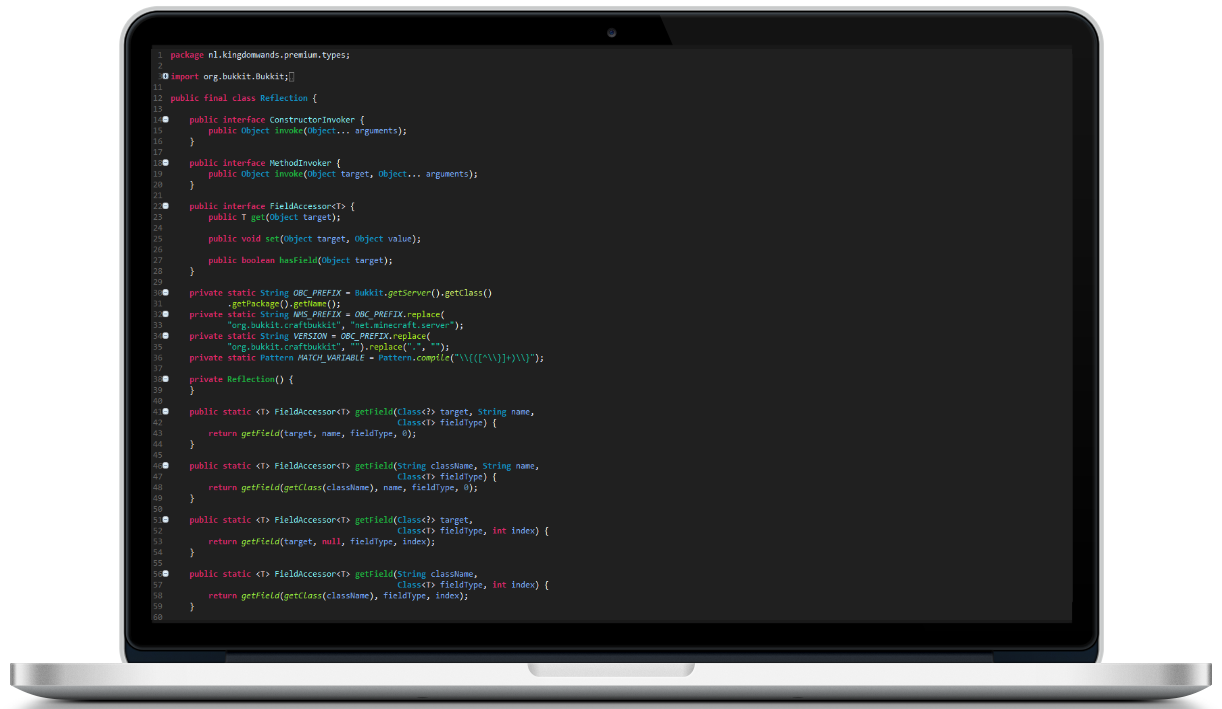
Task: Fold the getField method at line 46
Action: pos(165,465)
